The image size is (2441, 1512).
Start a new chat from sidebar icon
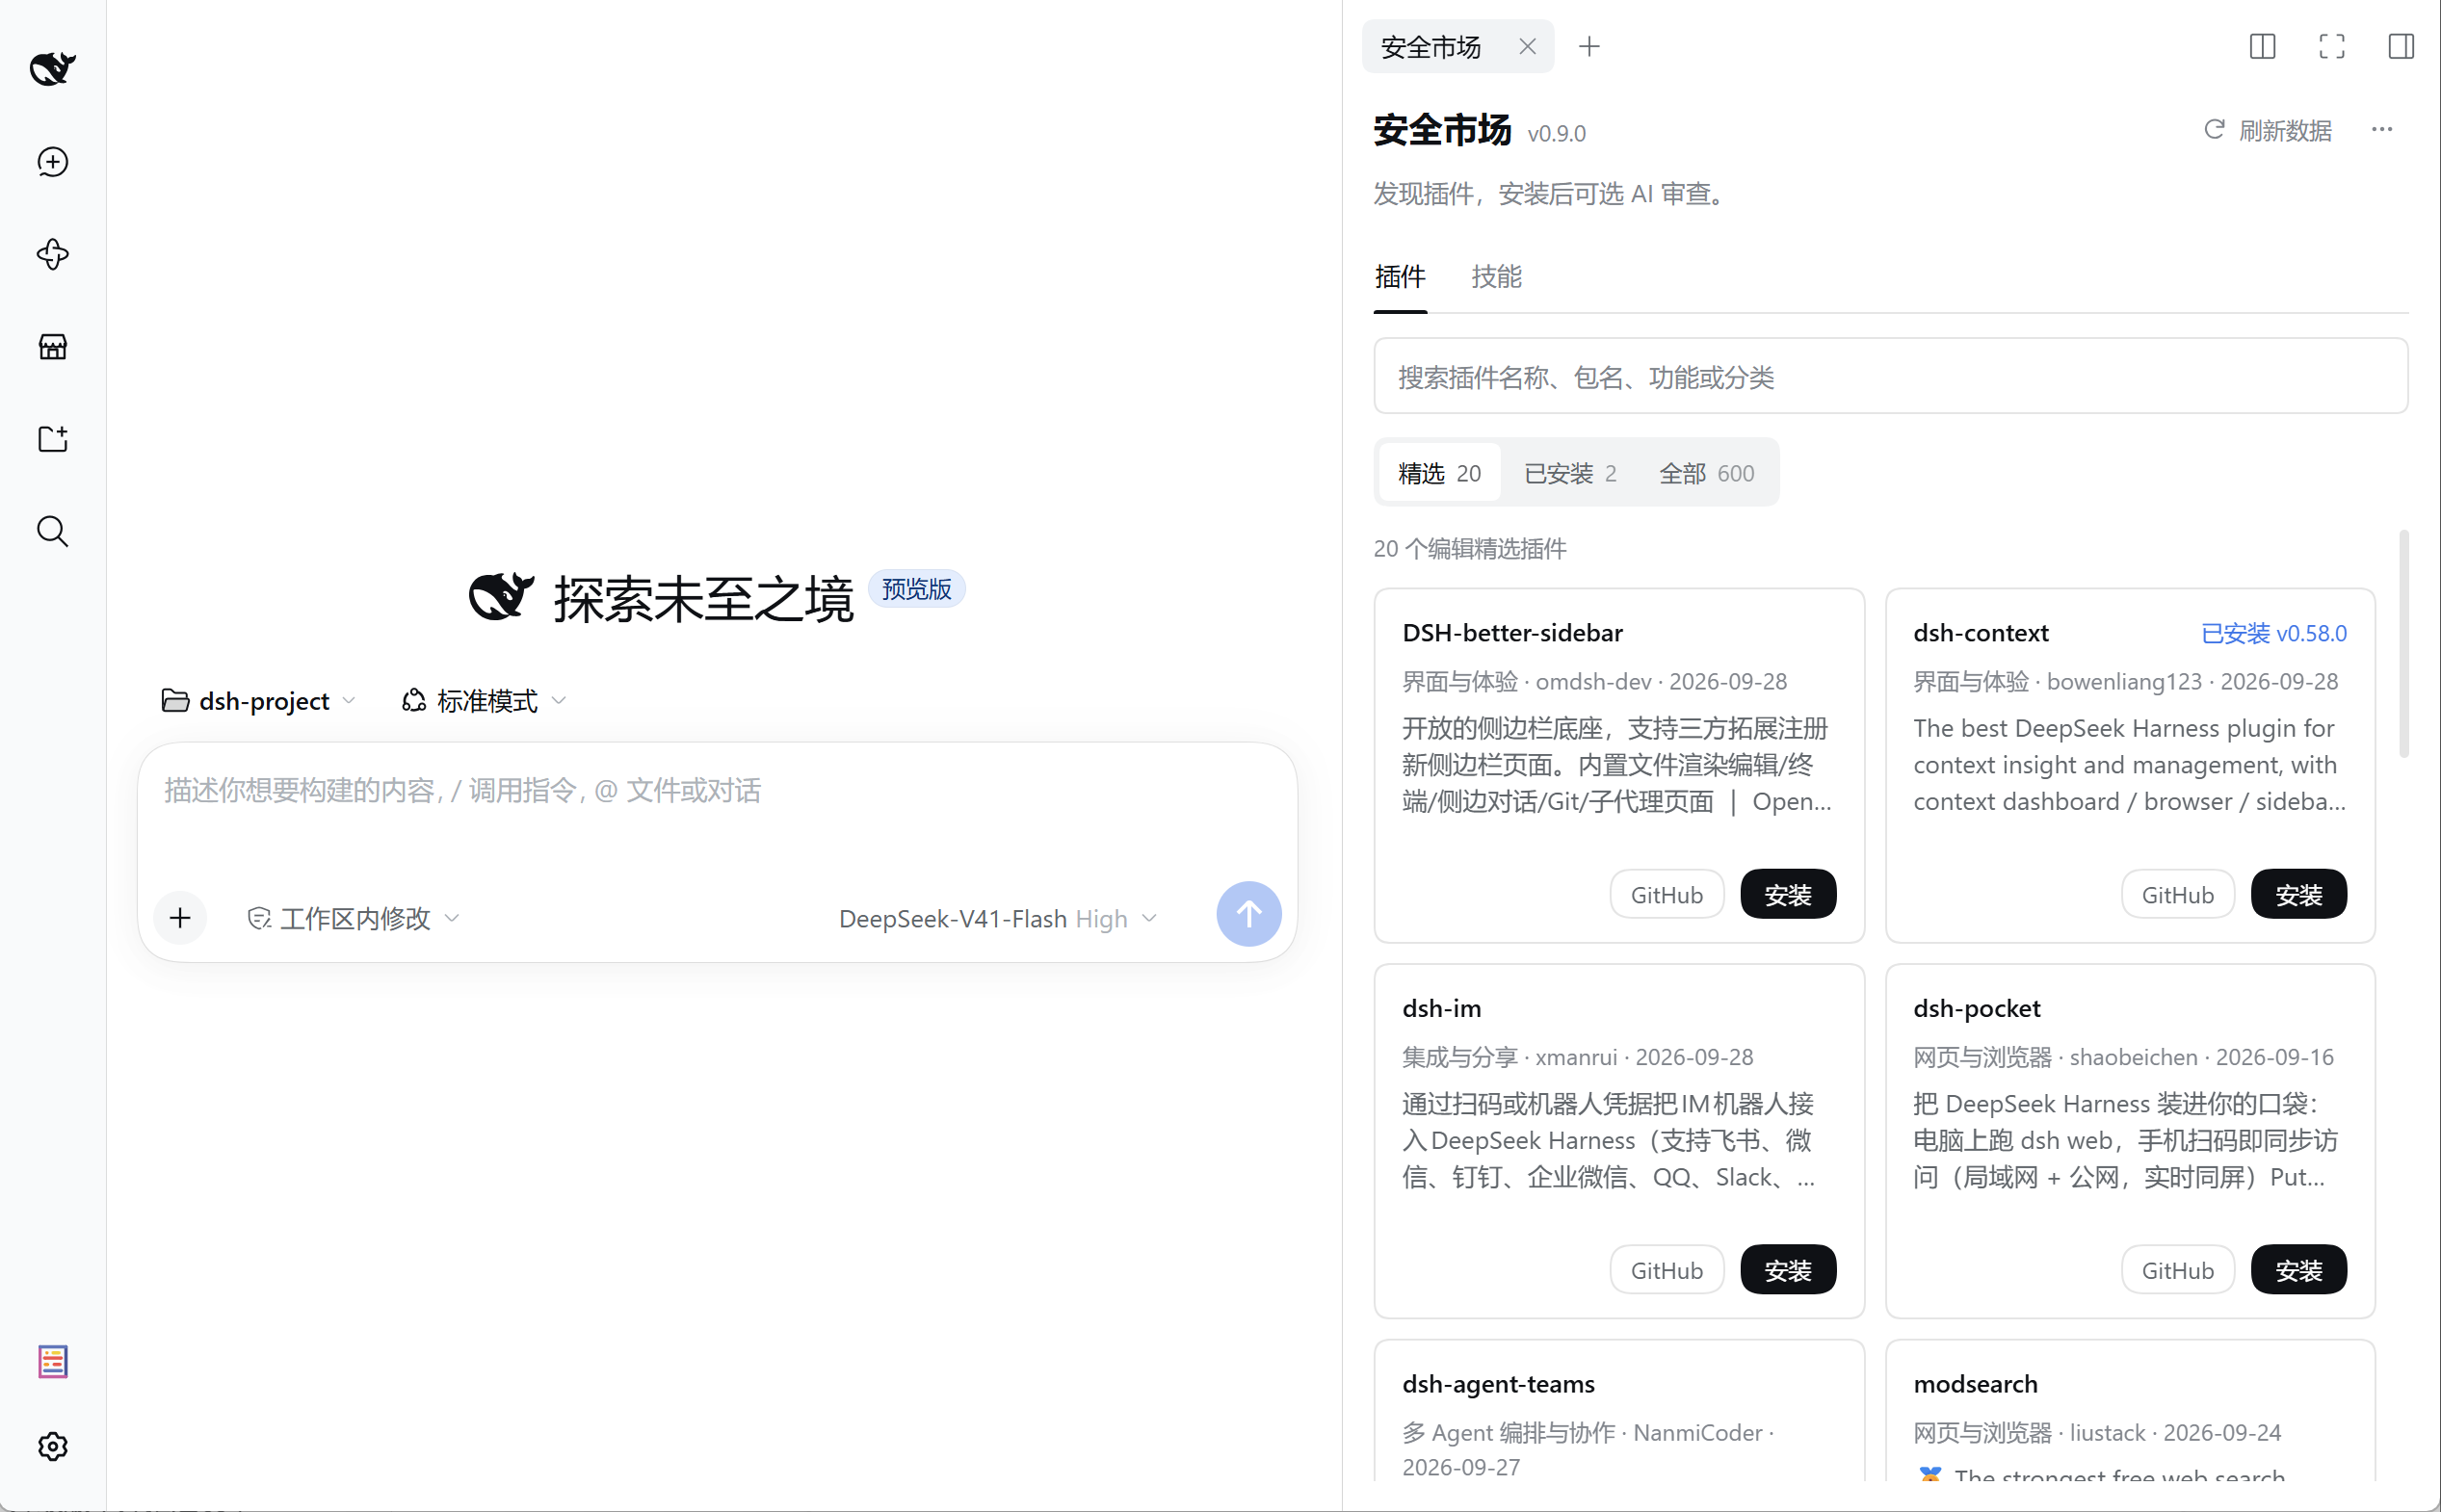[x=52, y=162]
